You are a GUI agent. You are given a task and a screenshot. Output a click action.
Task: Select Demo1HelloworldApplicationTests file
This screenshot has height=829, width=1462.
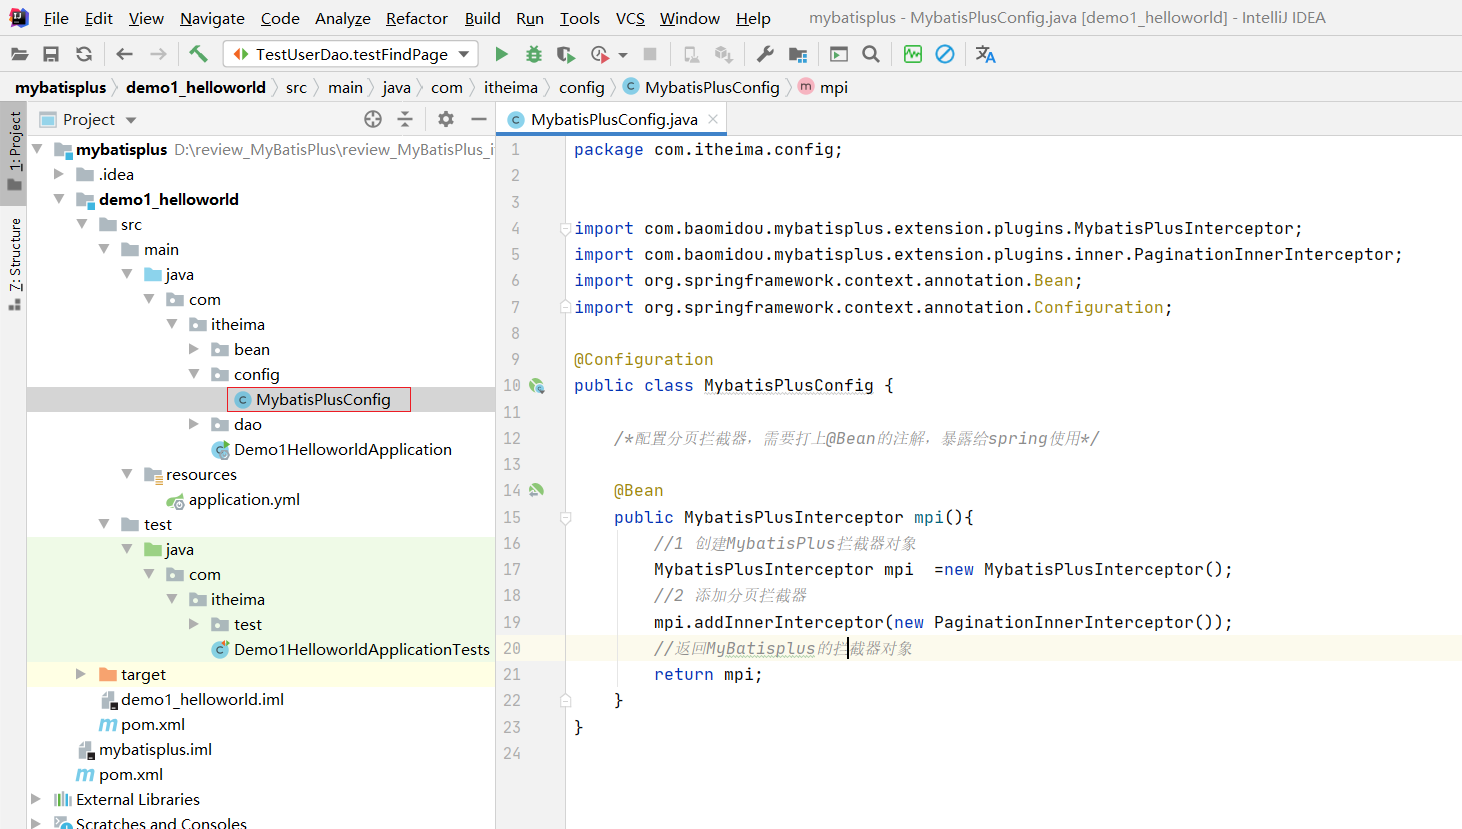coord(351,649)
